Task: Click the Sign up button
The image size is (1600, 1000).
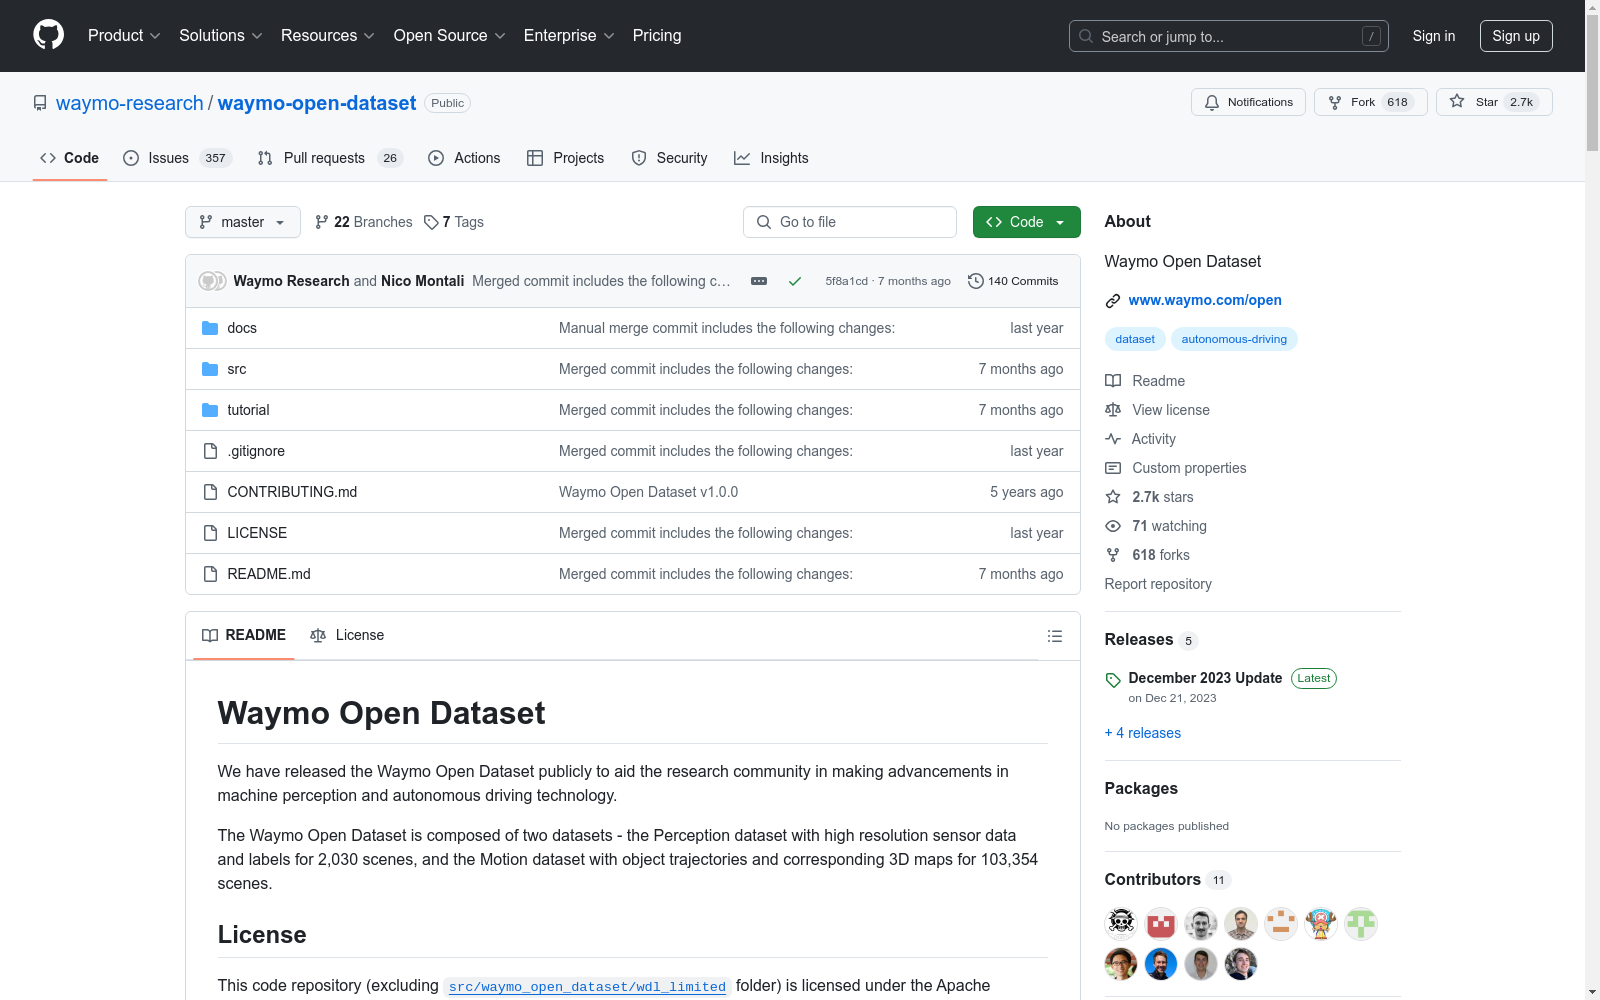Action: click(x=1516, y=36)
